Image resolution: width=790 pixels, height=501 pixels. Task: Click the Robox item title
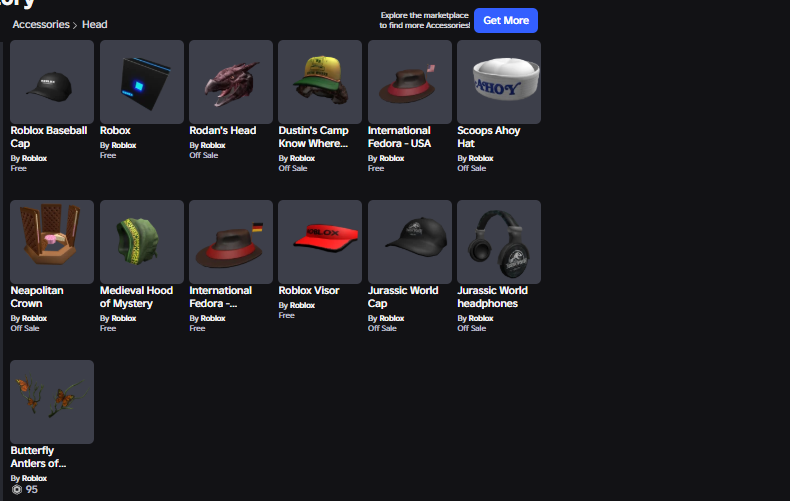pos(115,131)
